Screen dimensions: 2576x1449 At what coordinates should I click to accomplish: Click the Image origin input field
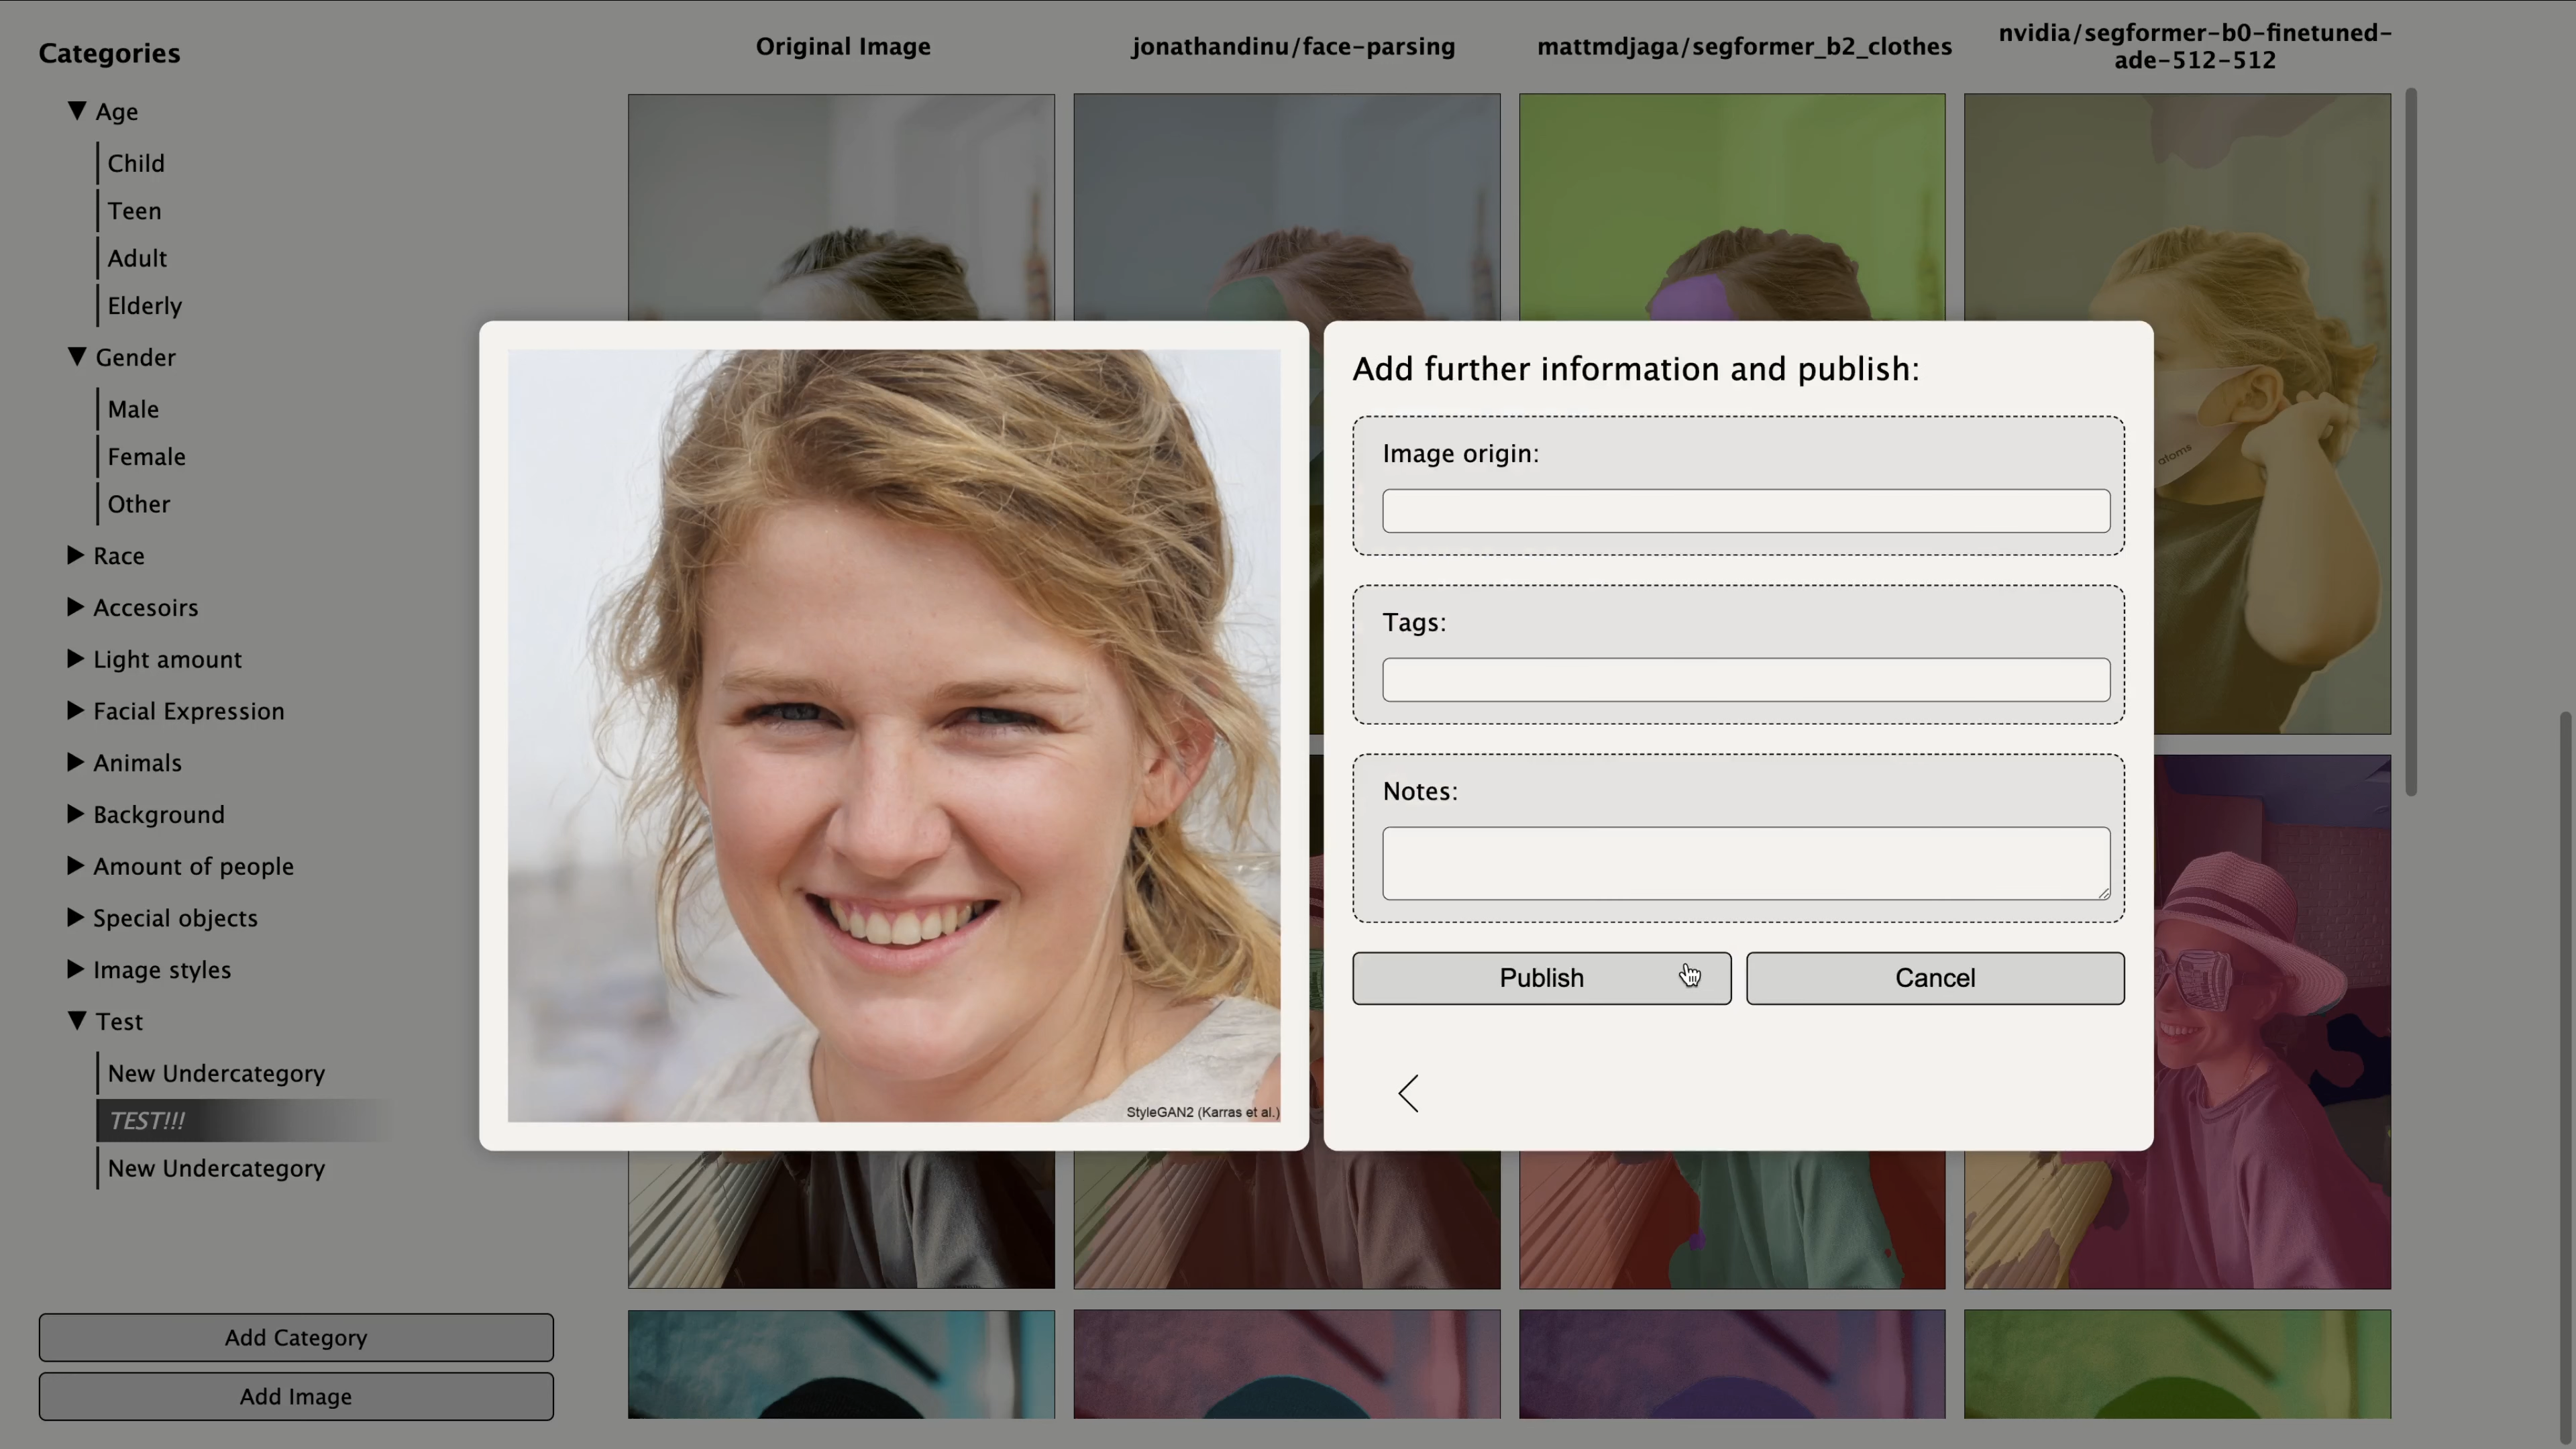1744,511
